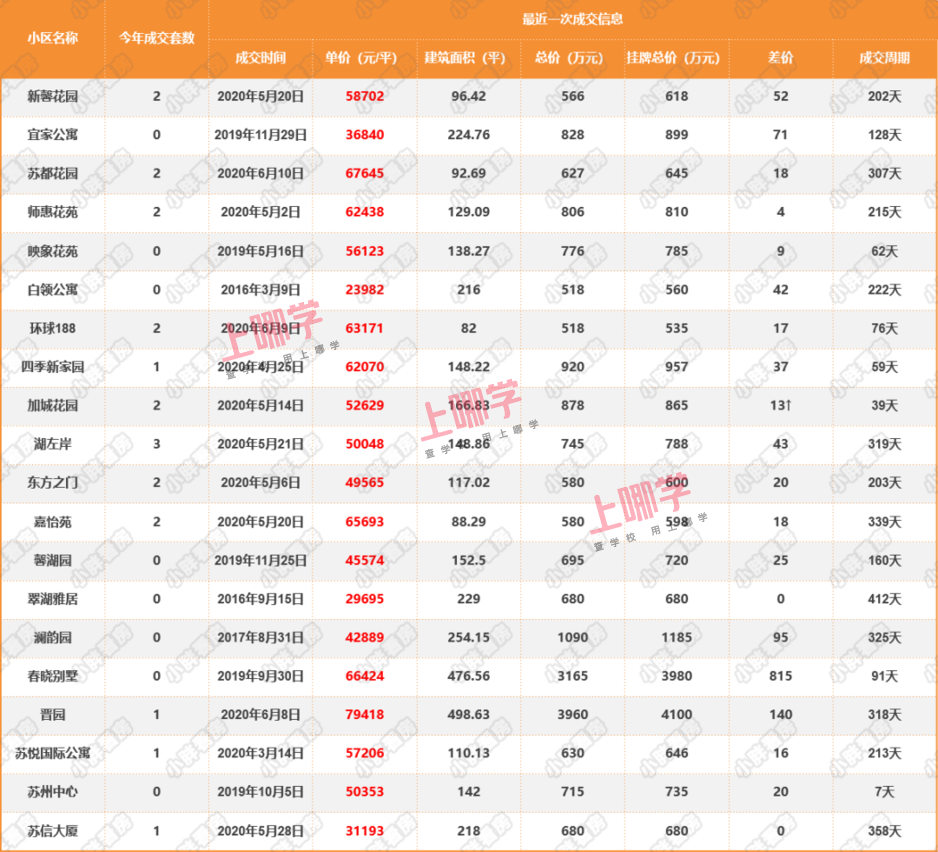Click the 小区名称 column header
This screenshot has width=938, height=852.
pos(53,38)
